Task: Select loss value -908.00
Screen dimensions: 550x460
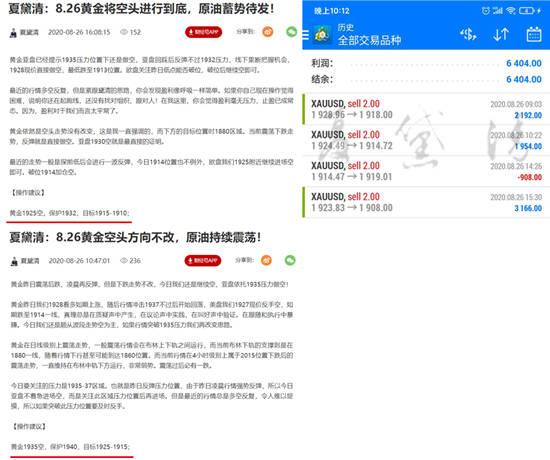Action: pos(530,177)
